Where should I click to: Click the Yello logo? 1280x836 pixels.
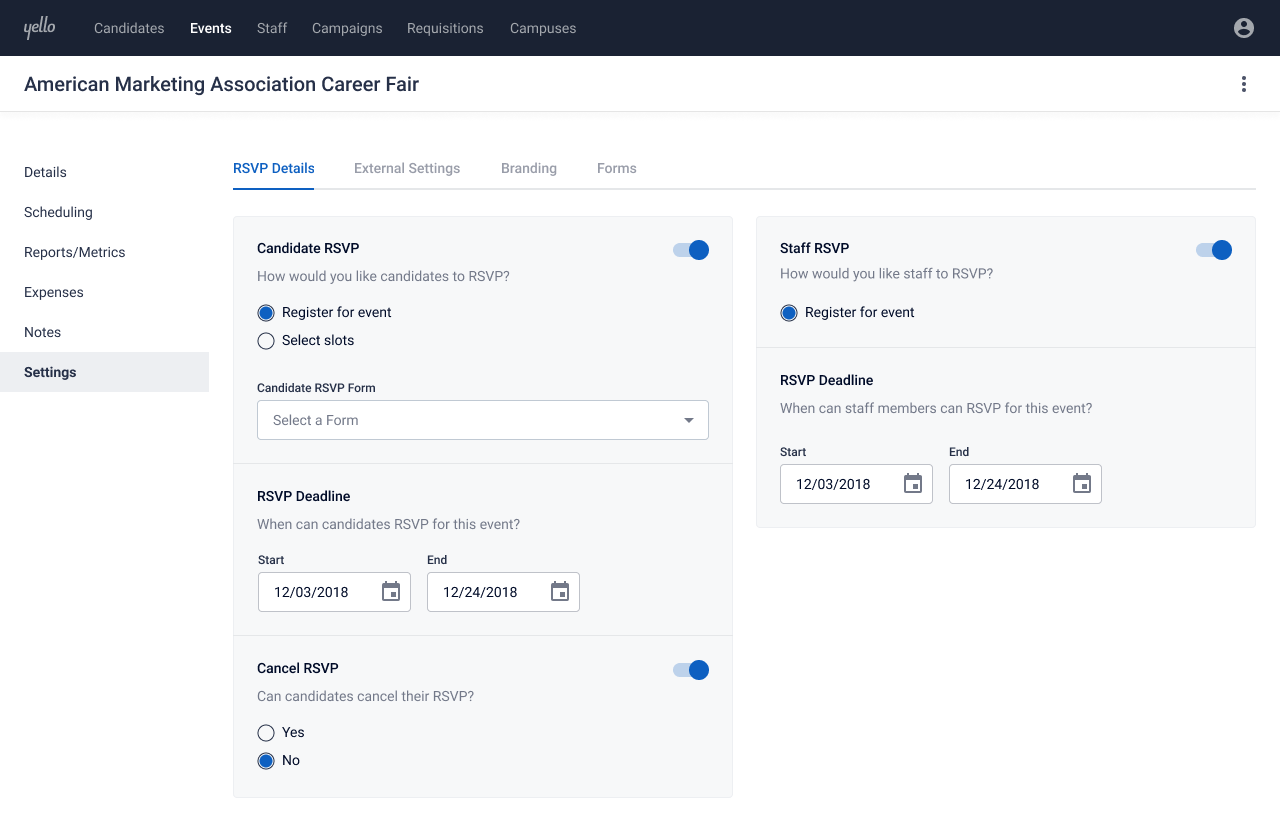(40, 28)
